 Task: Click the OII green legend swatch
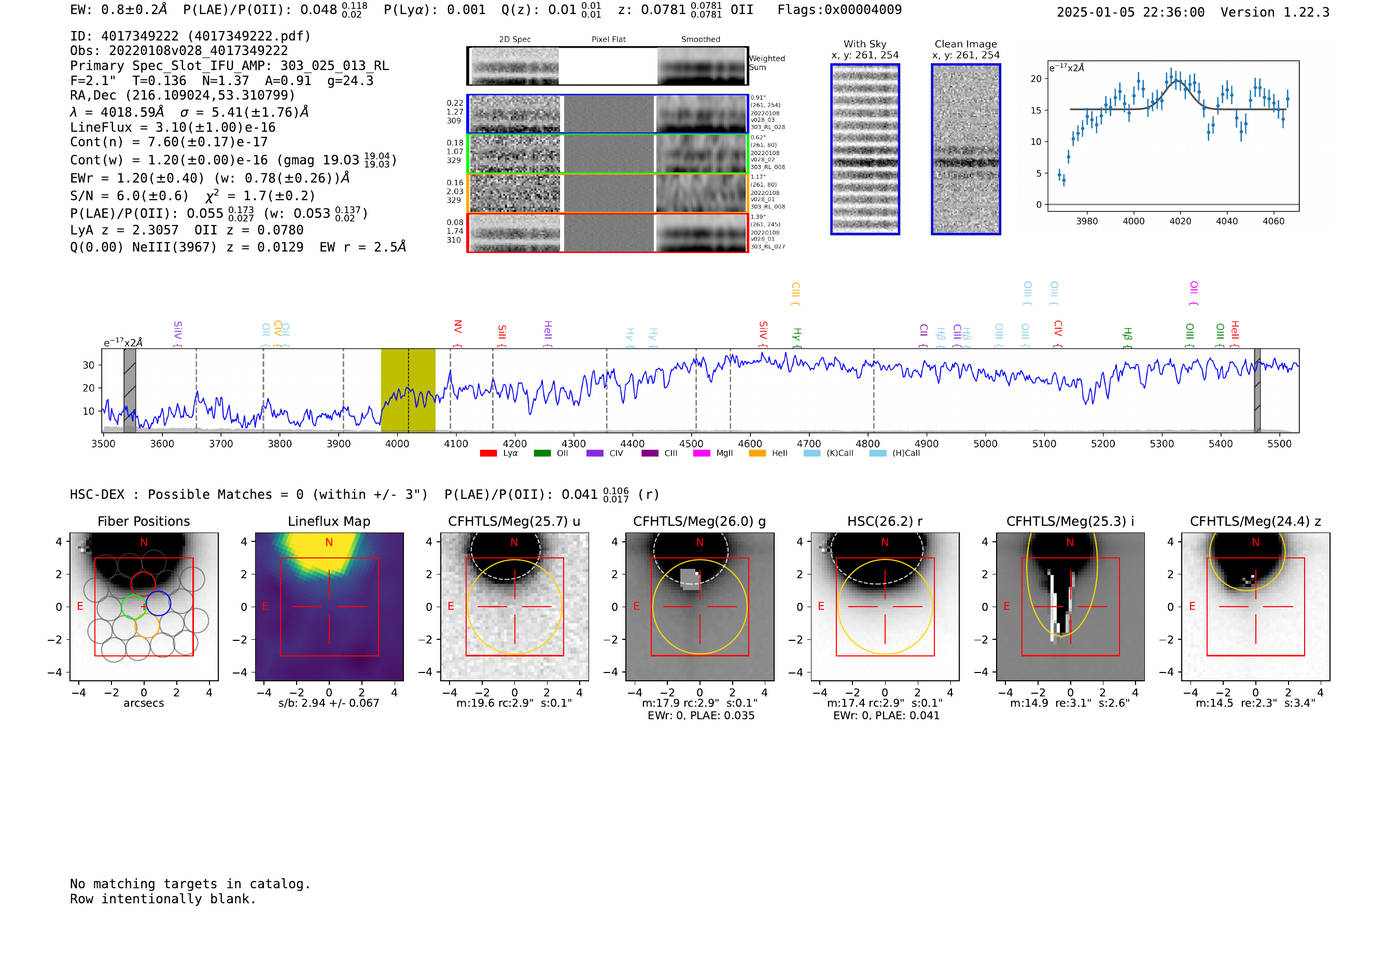[542, 453]
